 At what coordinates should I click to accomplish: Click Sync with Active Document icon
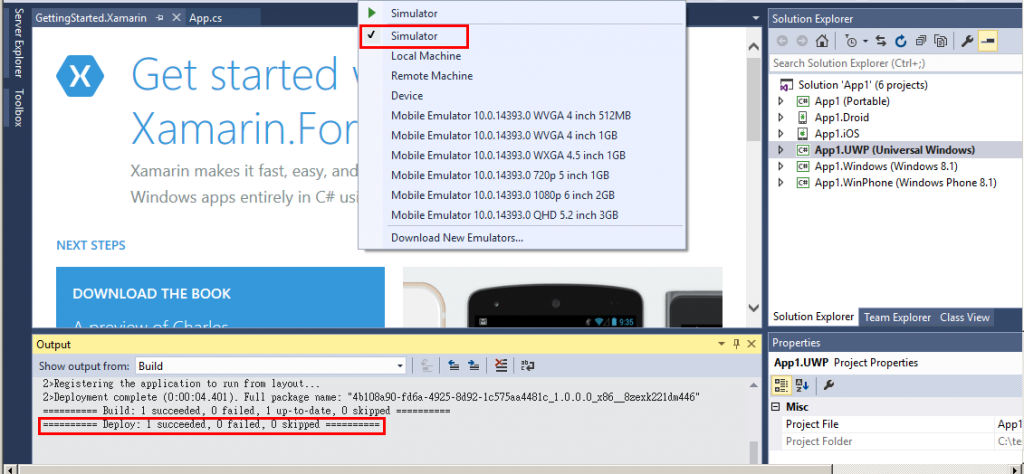pyautogui.click(x=881, y=42)
